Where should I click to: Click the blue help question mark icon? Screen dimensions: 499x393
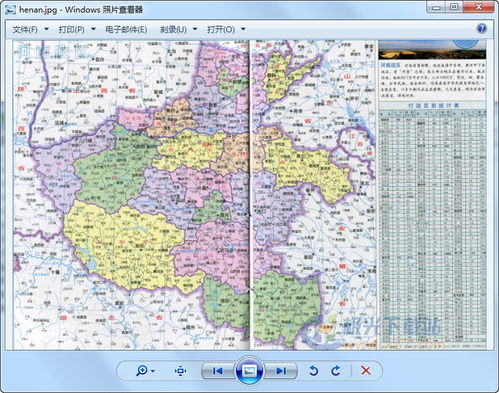click(482, 29)
